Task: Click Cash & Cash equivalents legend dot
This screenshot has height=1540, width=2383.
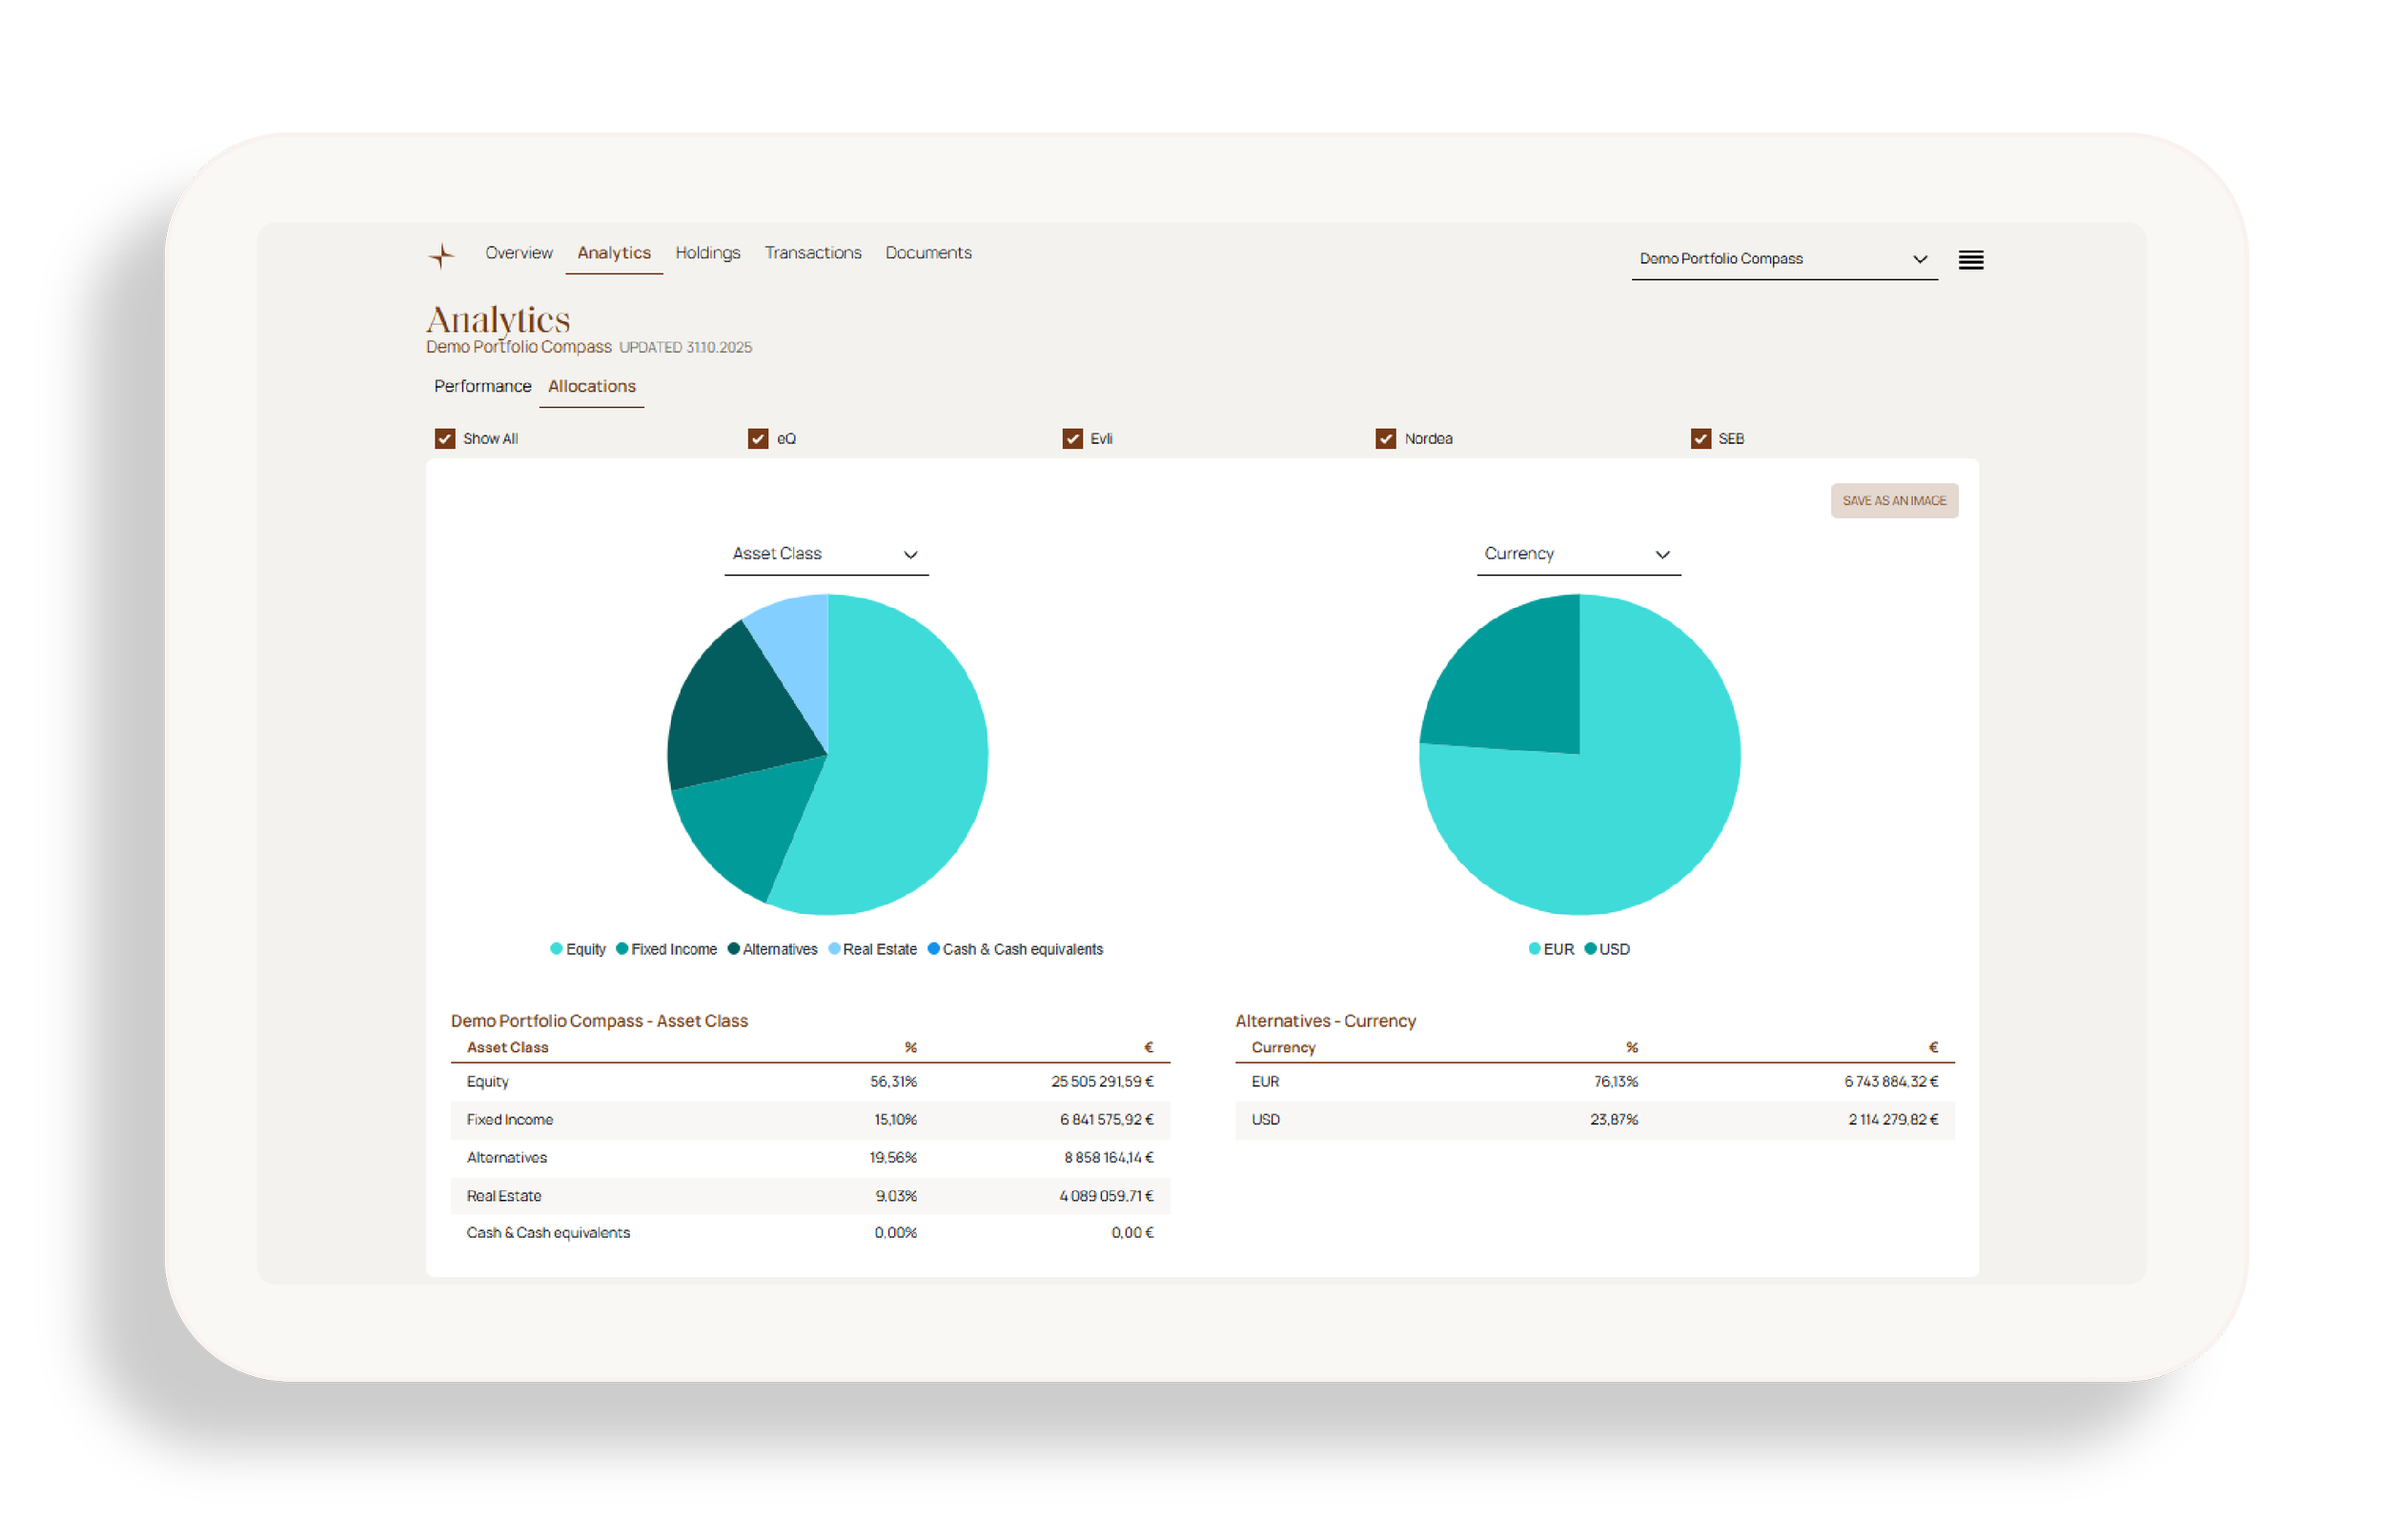Action: click(933, 949)
